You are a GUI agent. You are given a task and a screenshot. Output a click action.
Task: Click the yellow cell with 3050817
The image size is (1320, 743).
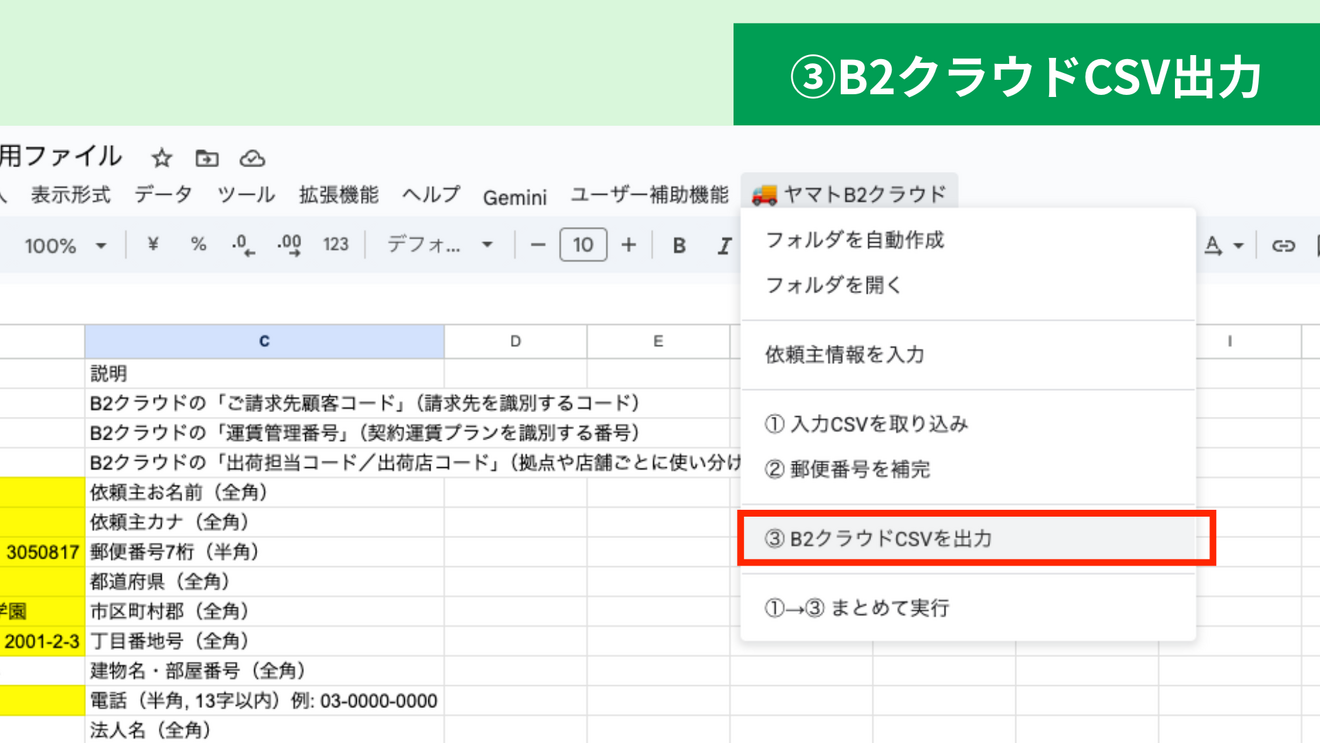pyautogui.click(x=42, y=552)
